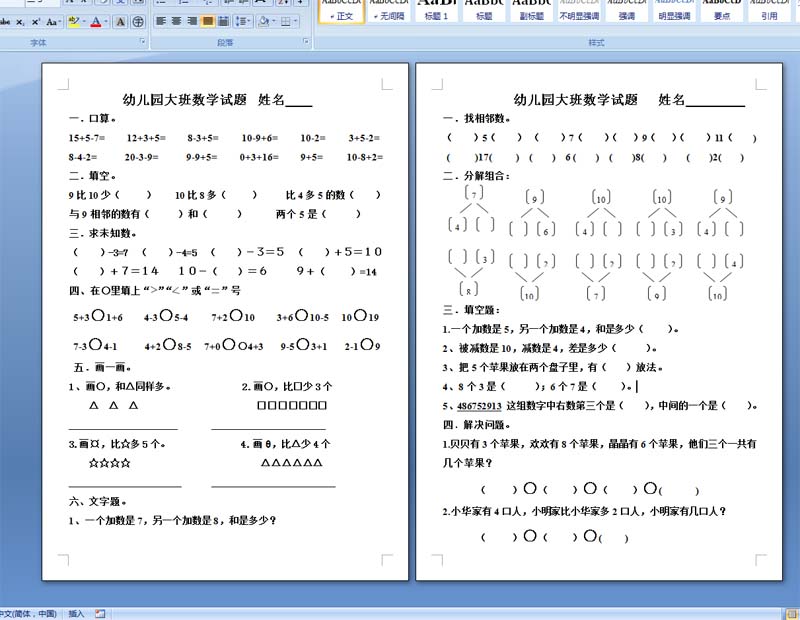The height and width of the screenshot is (620, 800).
Task: Click right page title 幼儿园大班数学试题
Action: [x=576, y=100]
